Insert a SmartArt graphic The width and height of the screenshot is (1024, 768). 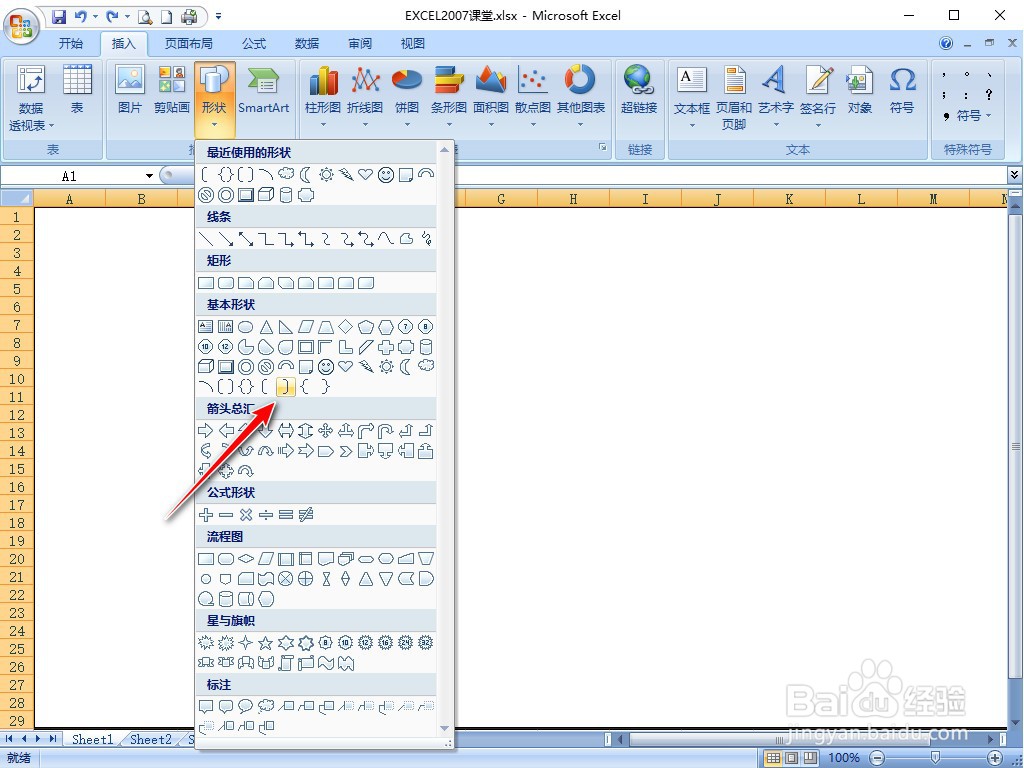263,90
